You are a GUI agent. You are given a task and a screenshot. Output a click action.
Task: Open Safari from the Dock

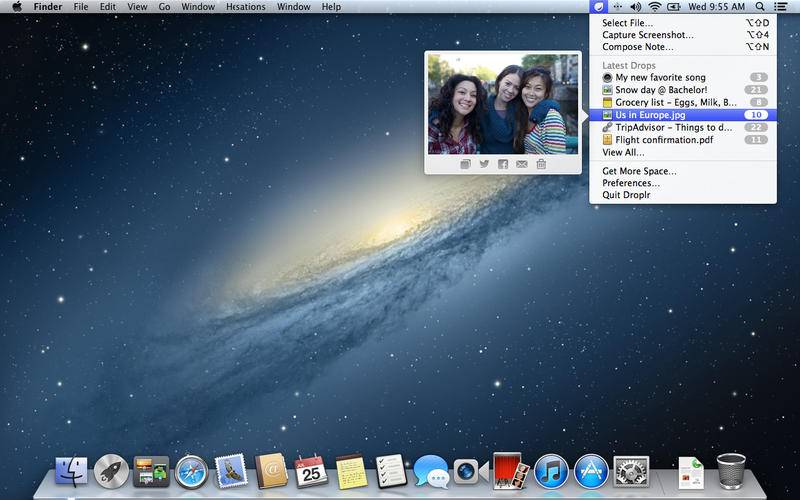point(191,470)
